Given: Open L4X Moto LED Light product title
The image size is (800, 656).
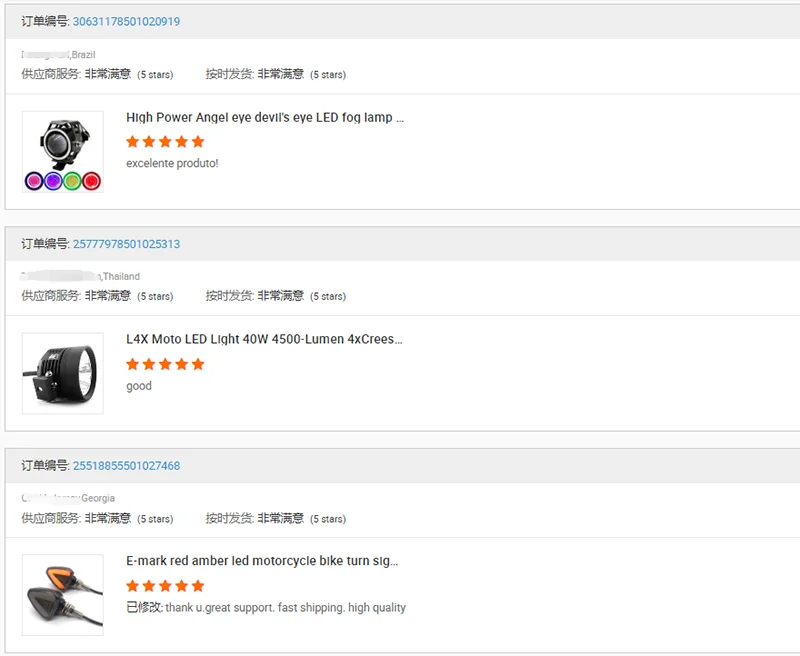Looking at the screenshot, I should click(264, 339).
